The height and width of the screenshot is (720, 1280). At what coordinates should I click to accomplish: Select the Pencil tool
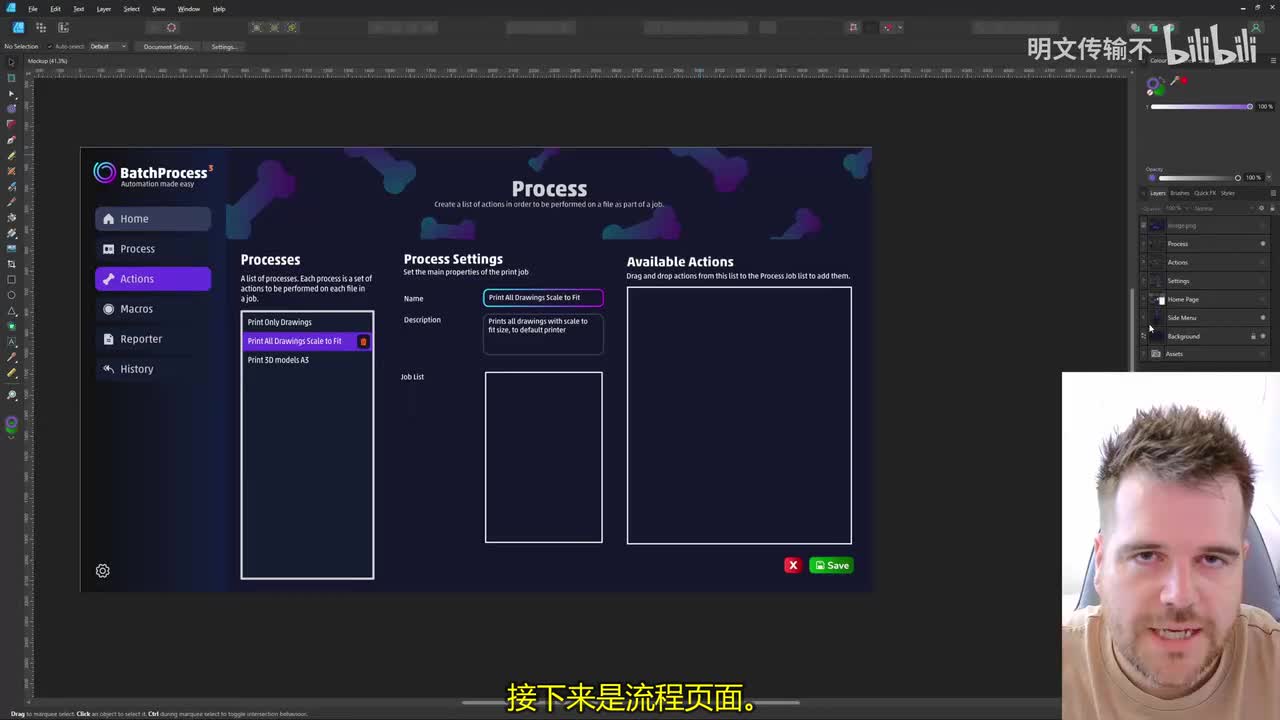(x=11, y=154)
